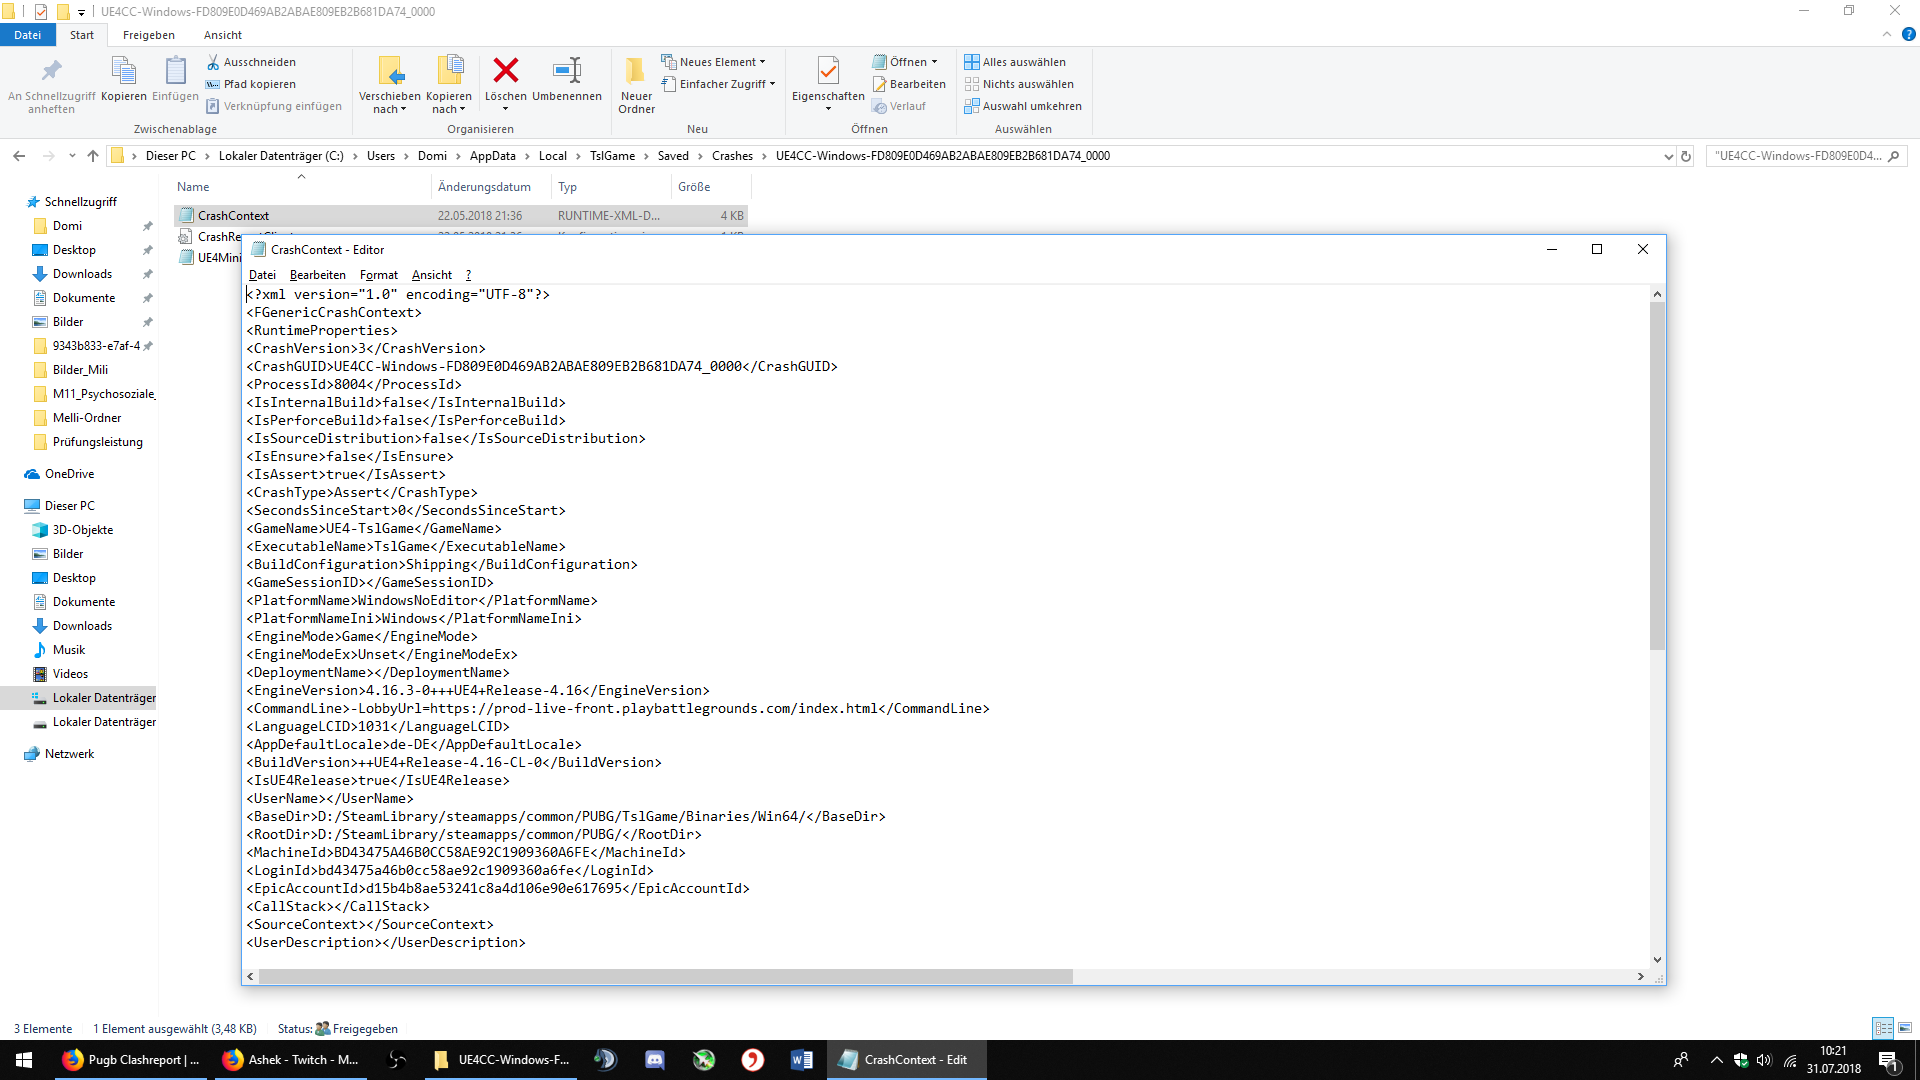The image size is (1920, 1080).
Task: Switch to Ashek - Twitch taskbar window
Action: pos(291,1060)
